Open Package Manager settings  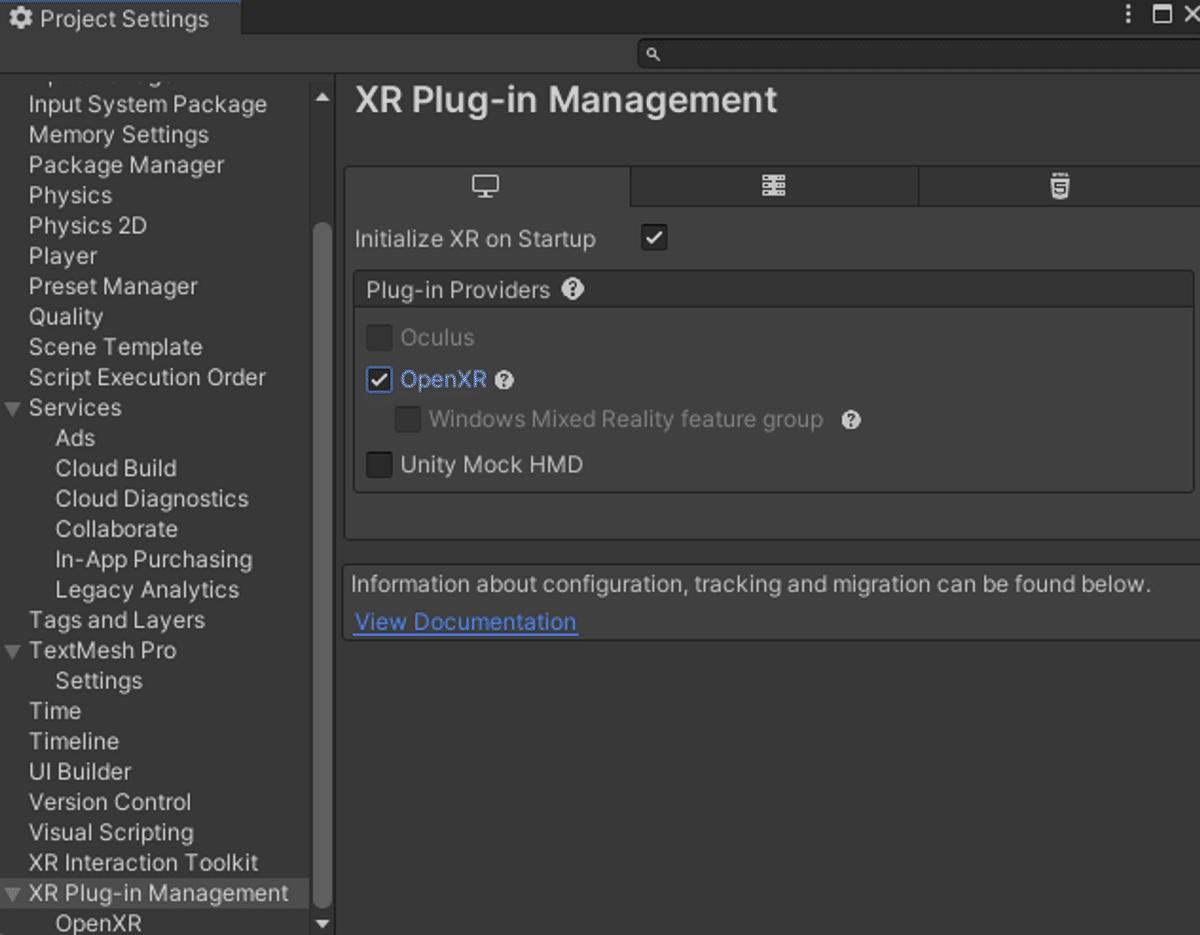(126, 165)
